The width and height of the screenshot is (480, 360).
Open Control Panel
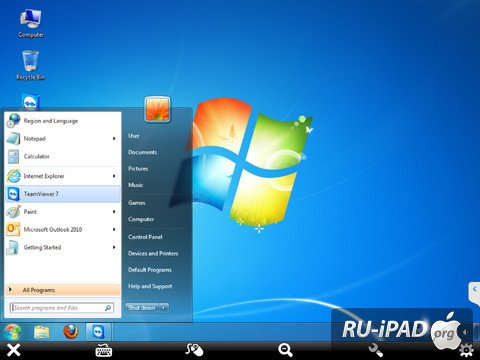(x=145, y=237)
